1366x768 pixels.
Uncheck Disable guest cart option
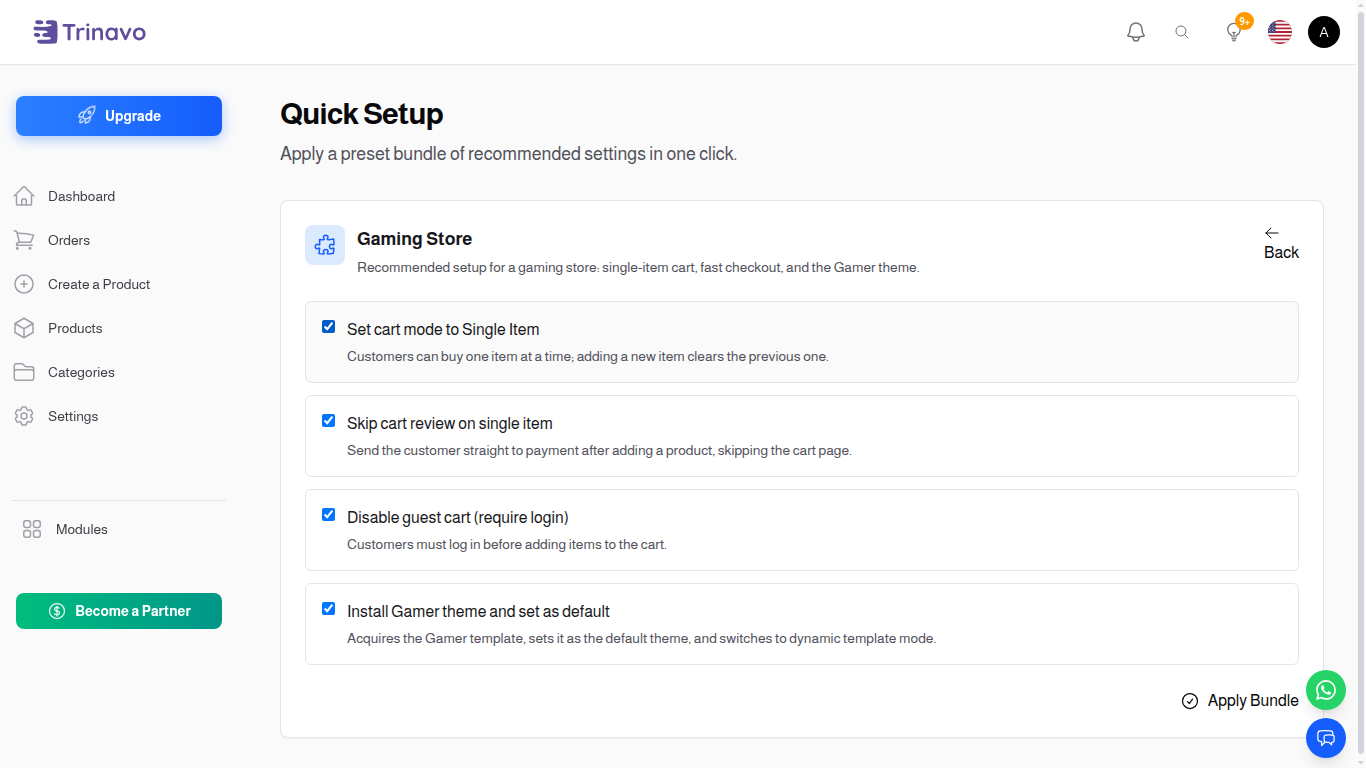(x=328, y=515)
